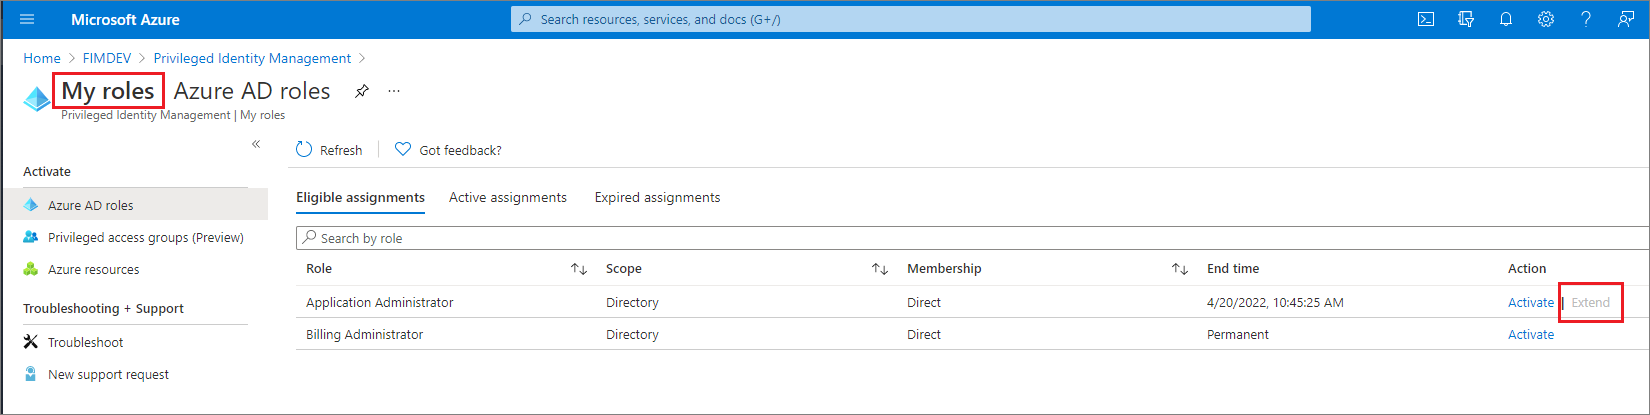
Task: Click Extend for Application Administrator
Action: (x=1590, y=302)
